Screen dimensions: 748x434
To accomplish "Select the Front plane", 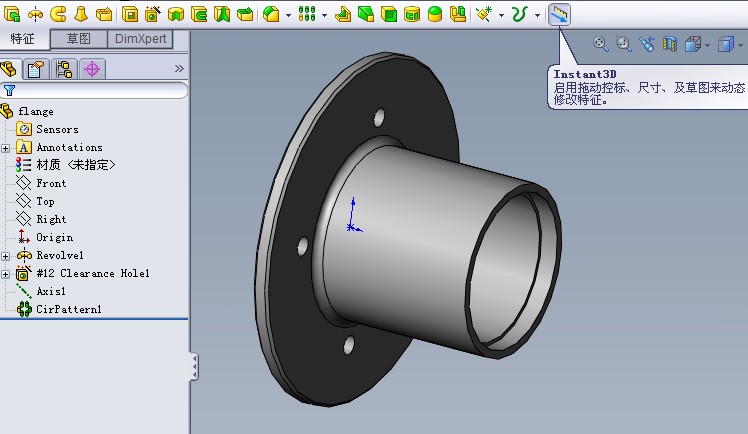I will pos(51,183).
